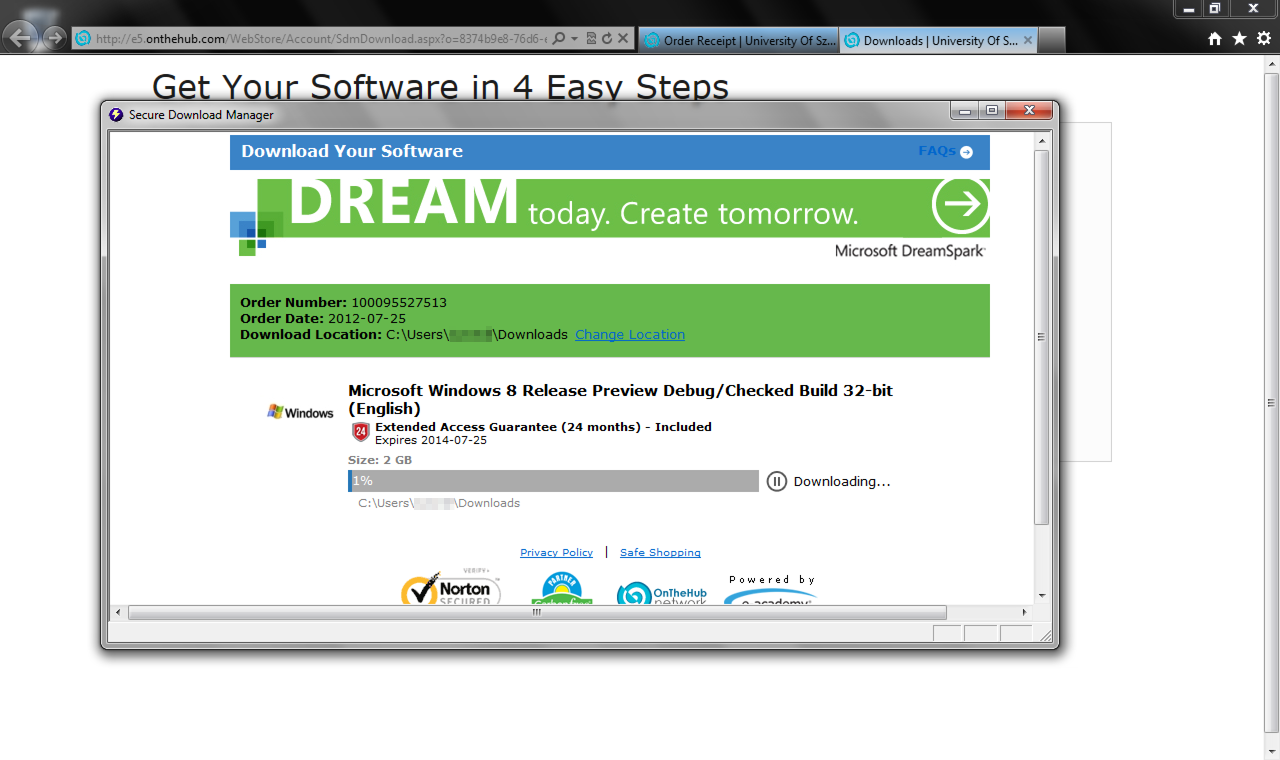
Task: Stop loading with the address bar X icon
Action: coord(622,39)
